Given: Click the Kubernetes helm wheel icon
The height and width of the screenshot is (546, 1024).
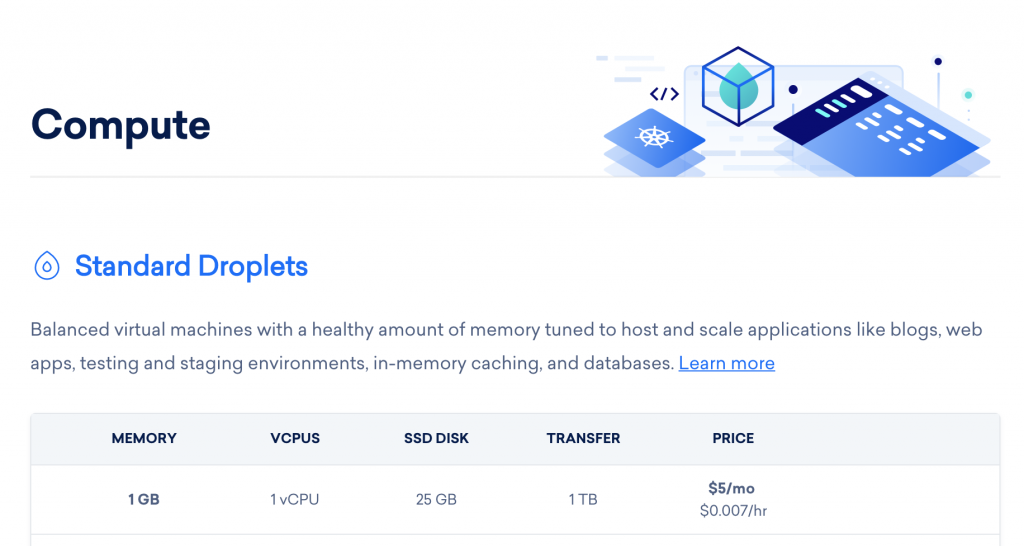Looking at the screenshot, I should (654, 137).
